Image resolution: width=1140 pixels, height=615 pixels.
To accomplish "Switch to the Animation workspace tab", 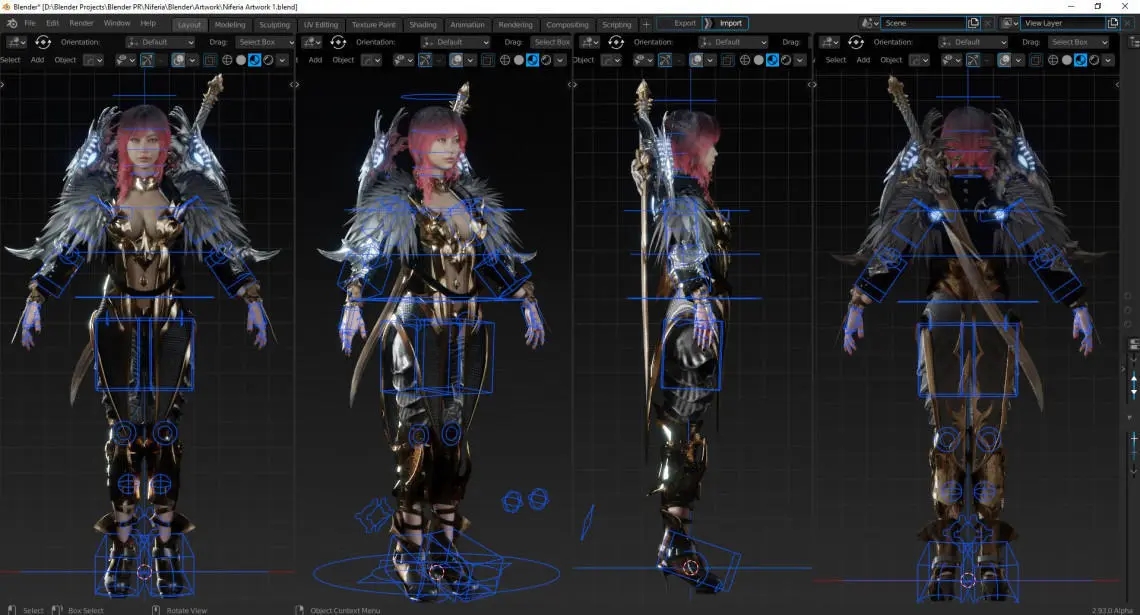I will 467,25.
